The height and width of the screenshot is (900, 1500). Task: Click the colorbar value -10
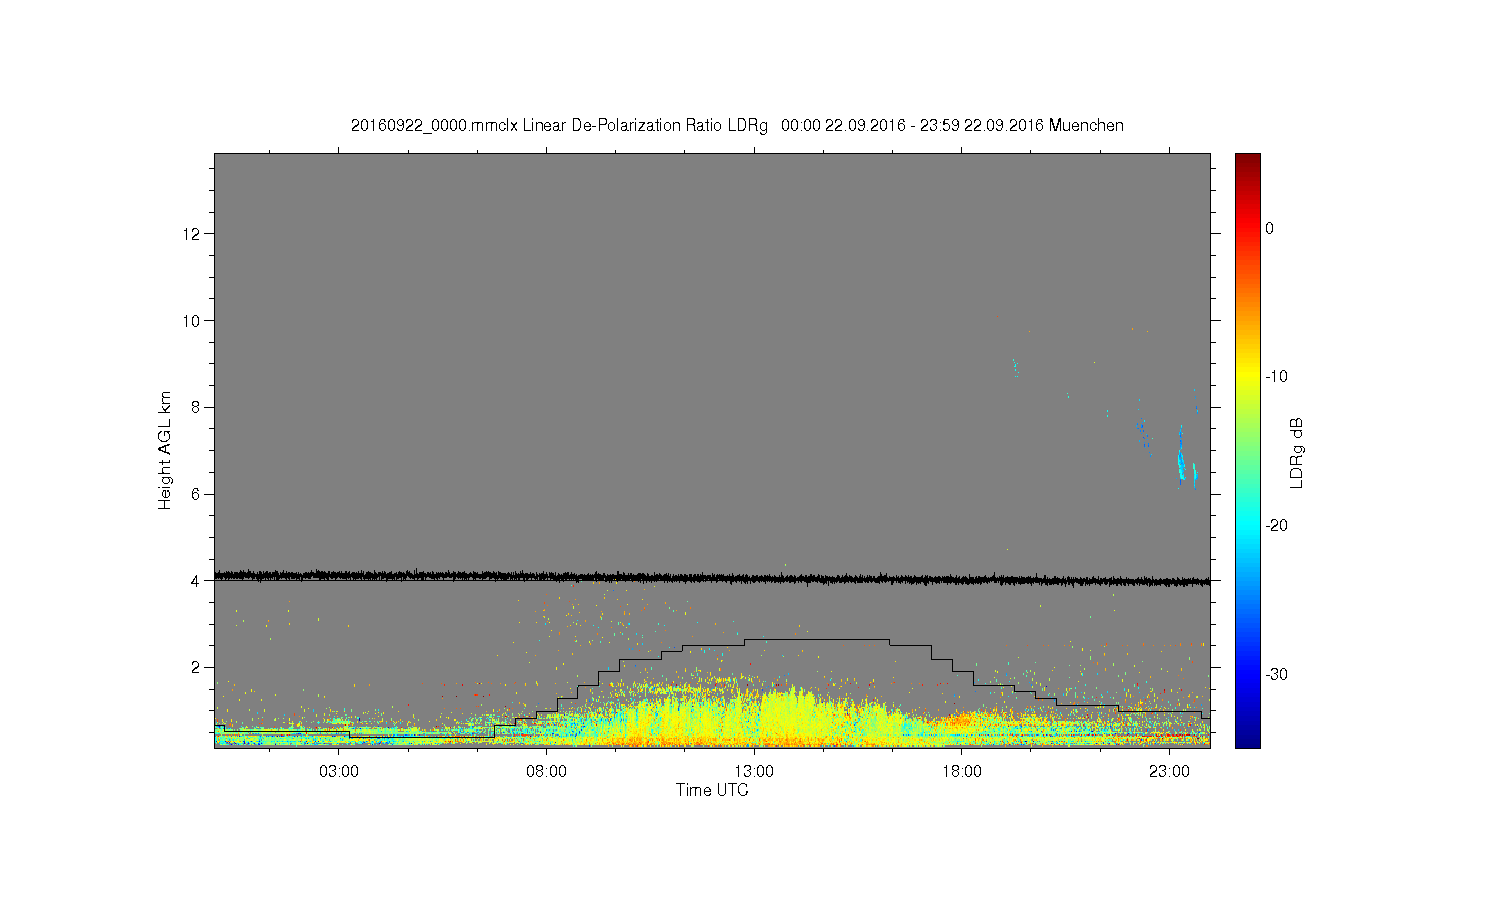coord(1276,377)
